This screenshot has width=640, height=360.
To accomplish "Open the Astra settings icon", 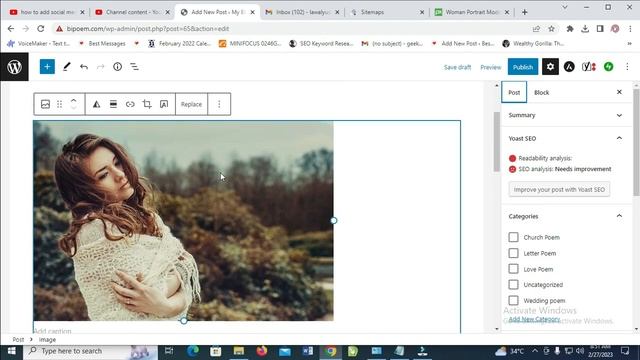I will (569, 67).
